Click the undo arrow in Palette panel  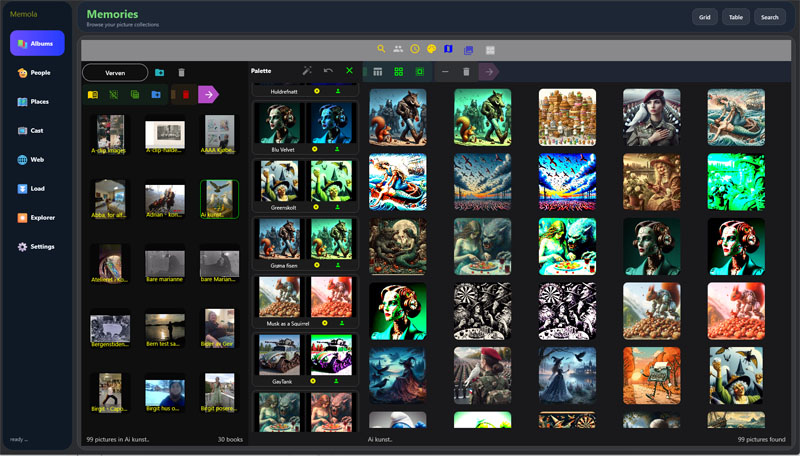(328, 71)
